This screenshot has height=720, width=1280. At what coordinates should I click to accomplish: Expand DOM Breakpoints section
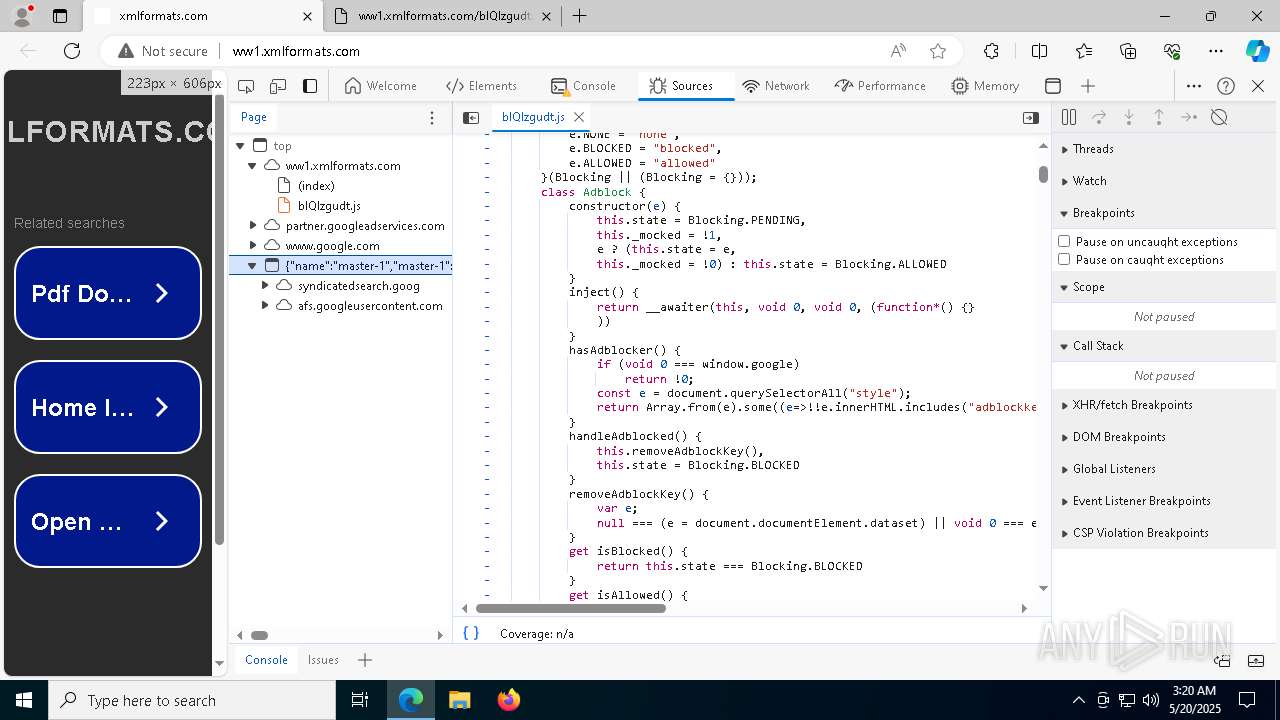tap(1166, 437)
